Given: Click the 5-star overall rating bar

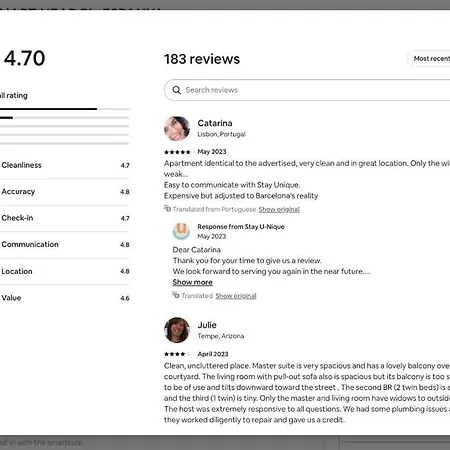Looking at the screenshot, I should click(x=65, y=109).
